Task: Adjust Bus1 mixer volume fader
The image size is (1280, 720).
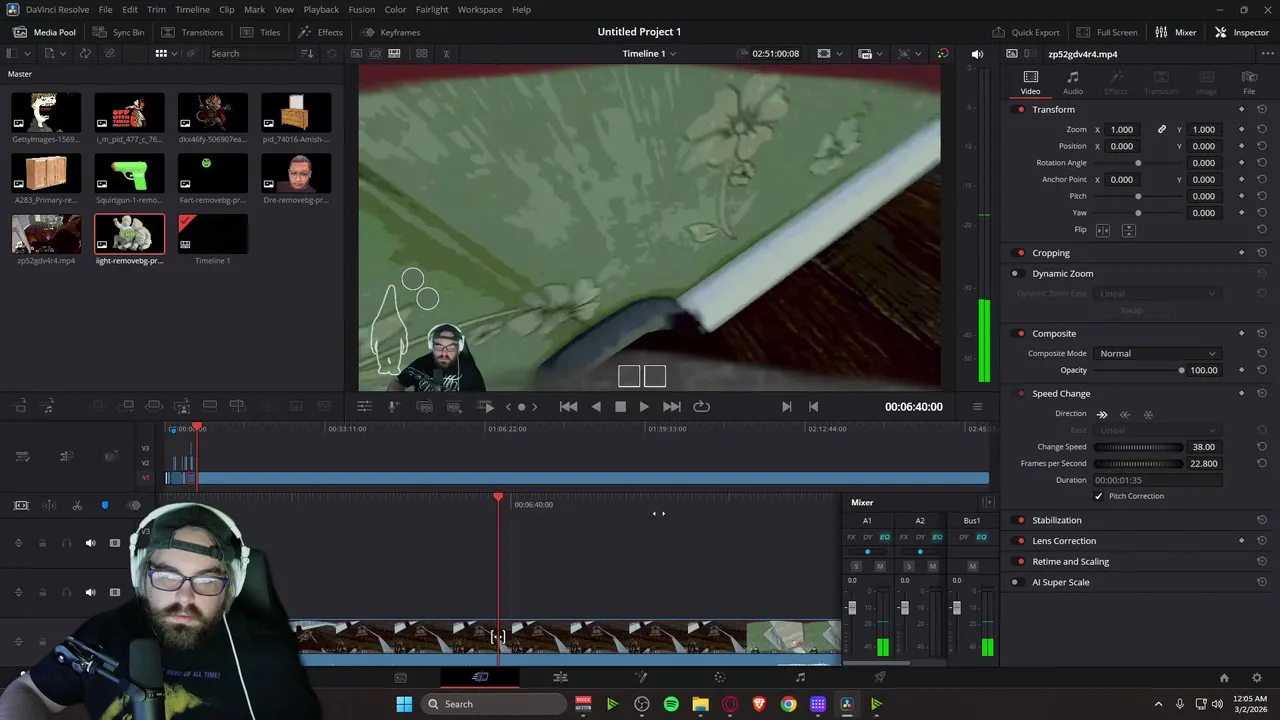Action: tap(956, 609)
